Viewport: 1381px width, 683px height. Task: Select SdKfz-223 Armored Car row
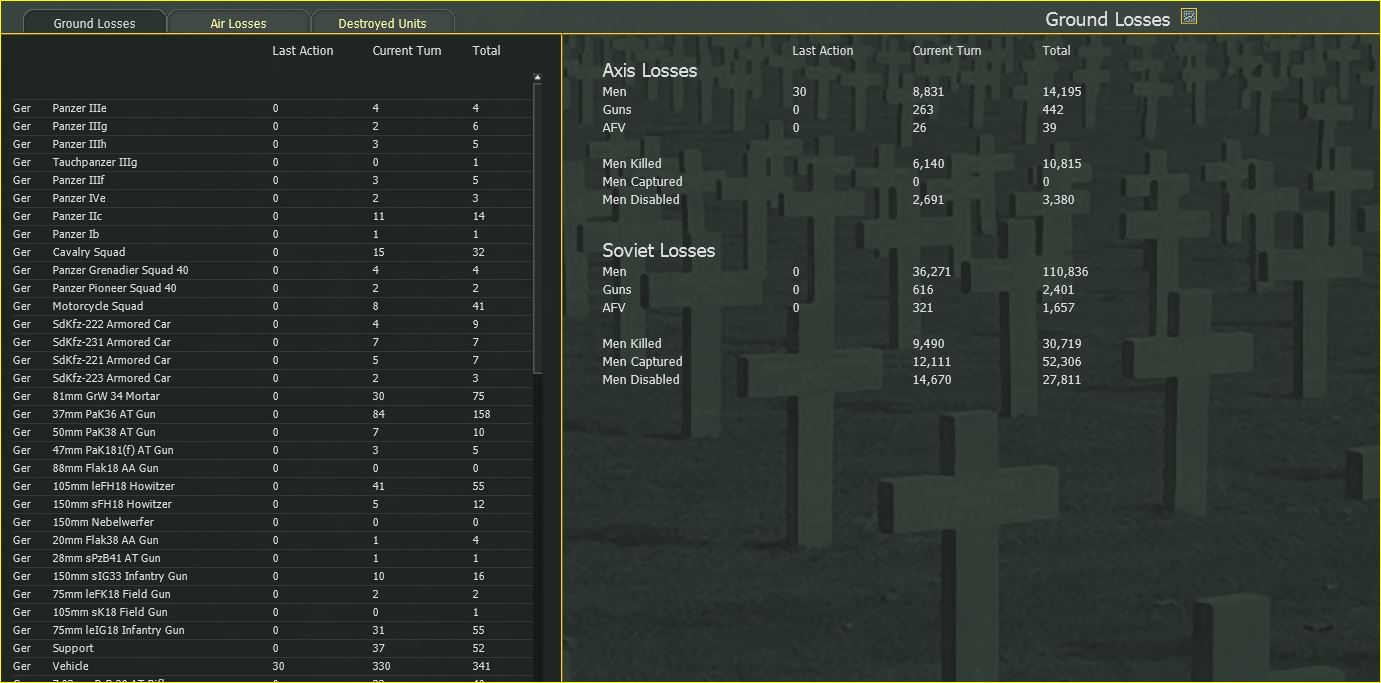coord(270,378)
